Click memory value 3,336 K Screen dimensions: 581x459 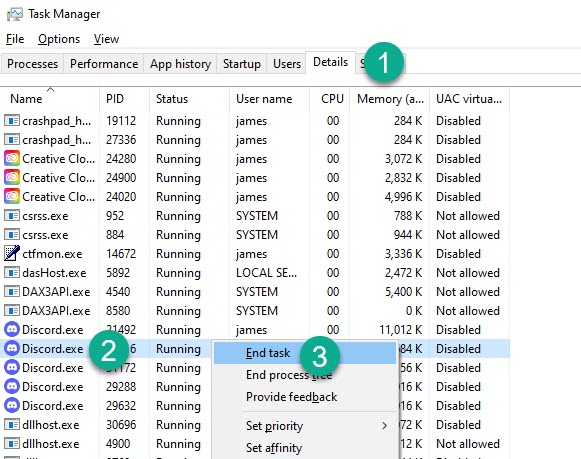pos(404,254)
